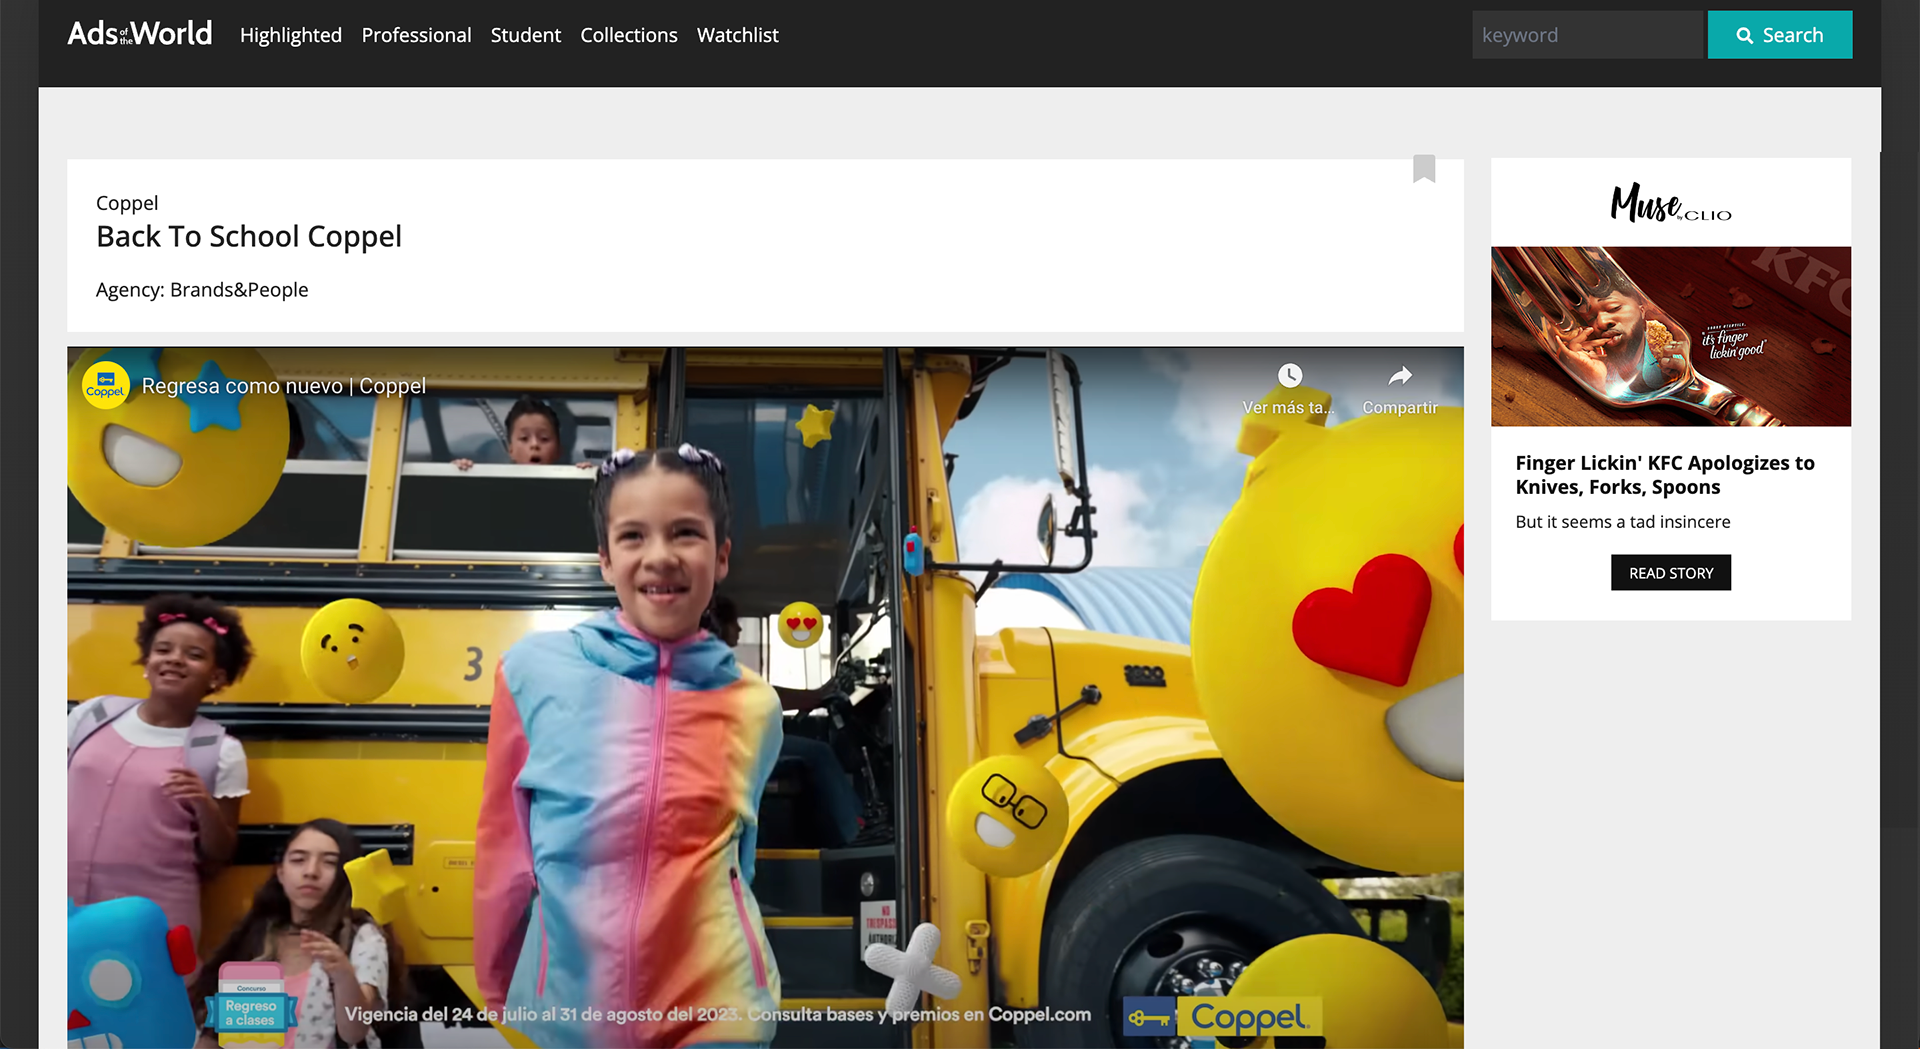This screenshot has height=1049, width=1920.
Task: Open the Finger Lickin' KFC article headline
Action: [x=1665, y=475]
